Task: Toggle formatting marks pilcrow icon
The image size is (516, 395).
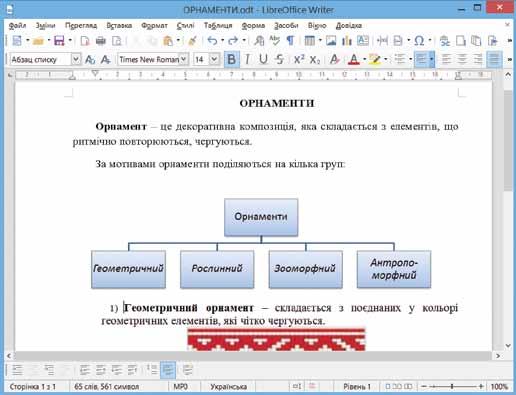Action: (x=291, y=41)
